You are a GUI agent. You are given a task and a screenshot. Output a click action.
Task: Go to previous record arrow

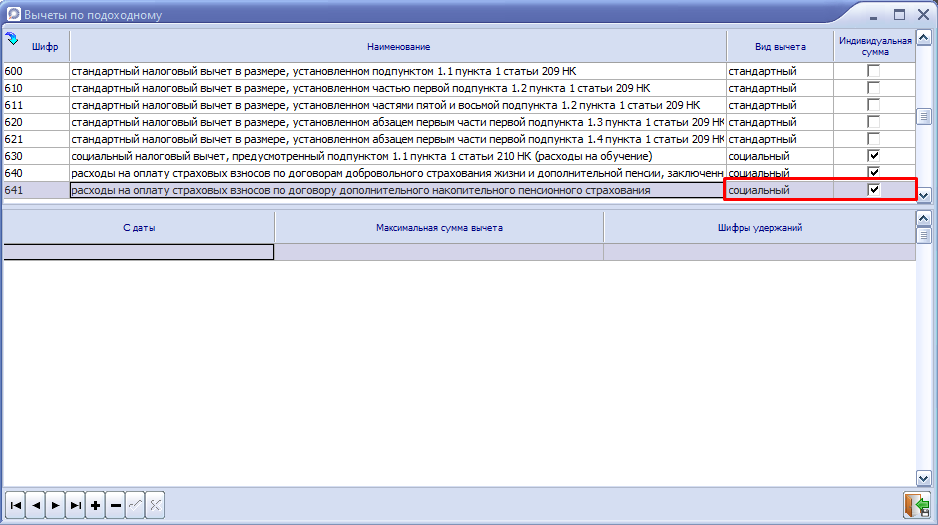pos(36,506)
